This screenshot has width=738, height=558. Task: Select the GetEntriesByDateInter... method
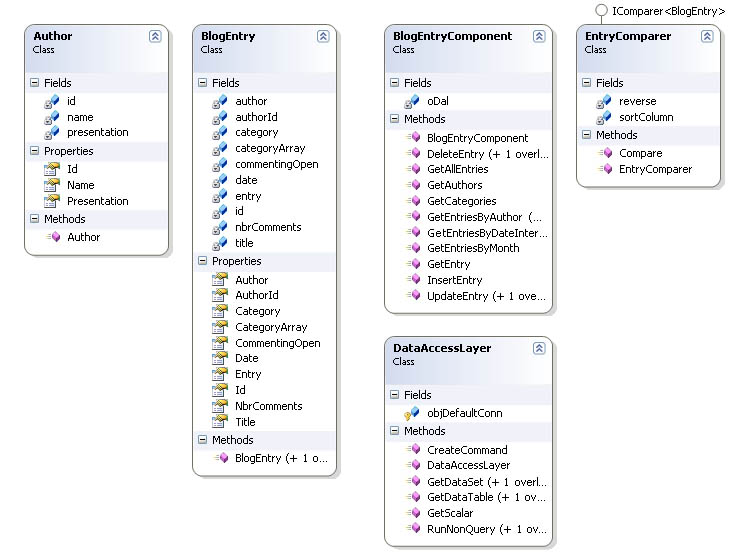[x=487, y=233]
